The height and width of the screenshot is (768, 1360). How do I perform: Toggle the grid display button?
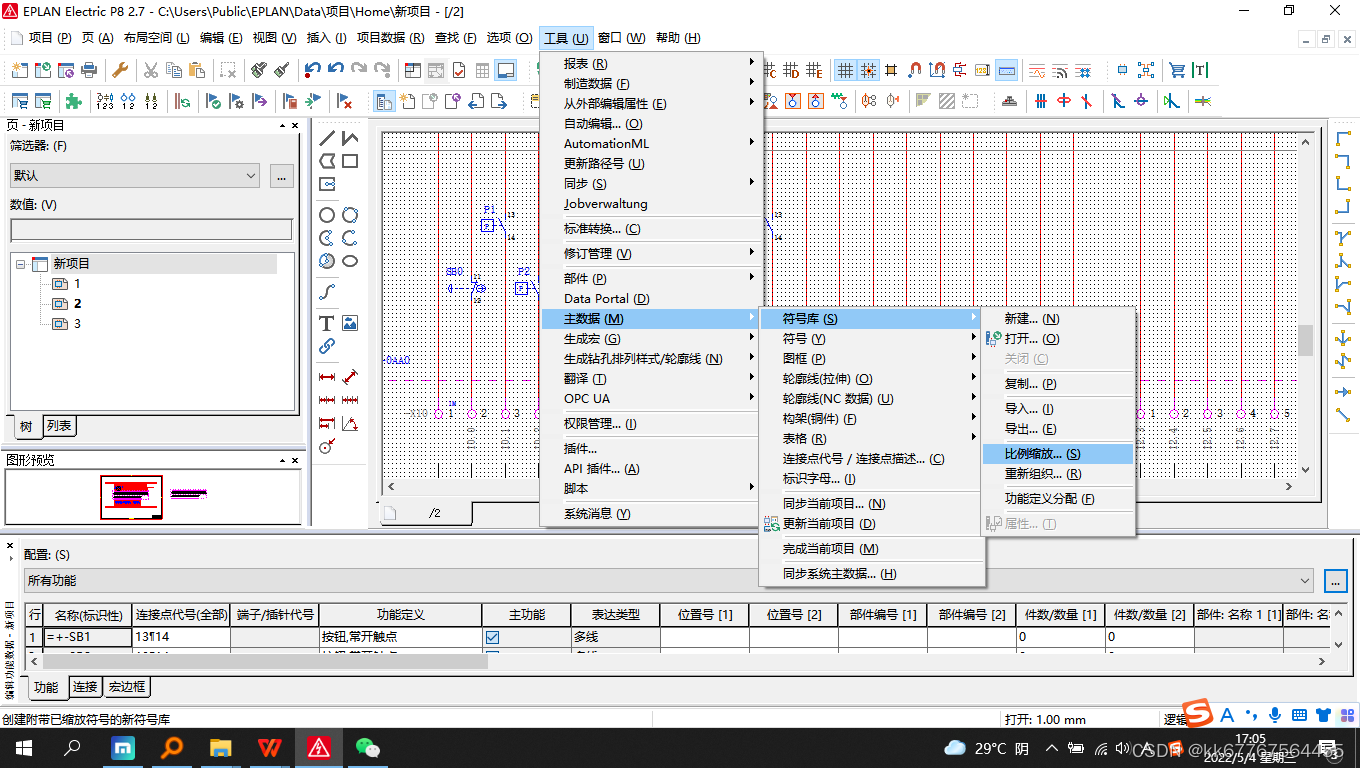pyautogui.click(x=845, y=70)
